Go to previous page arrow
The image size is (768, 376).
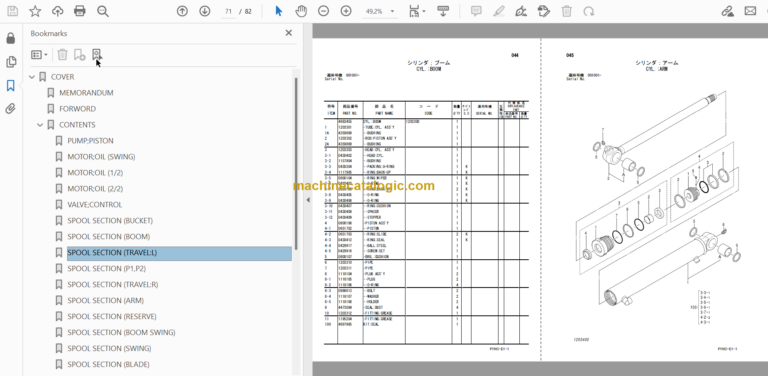(182, 11)
